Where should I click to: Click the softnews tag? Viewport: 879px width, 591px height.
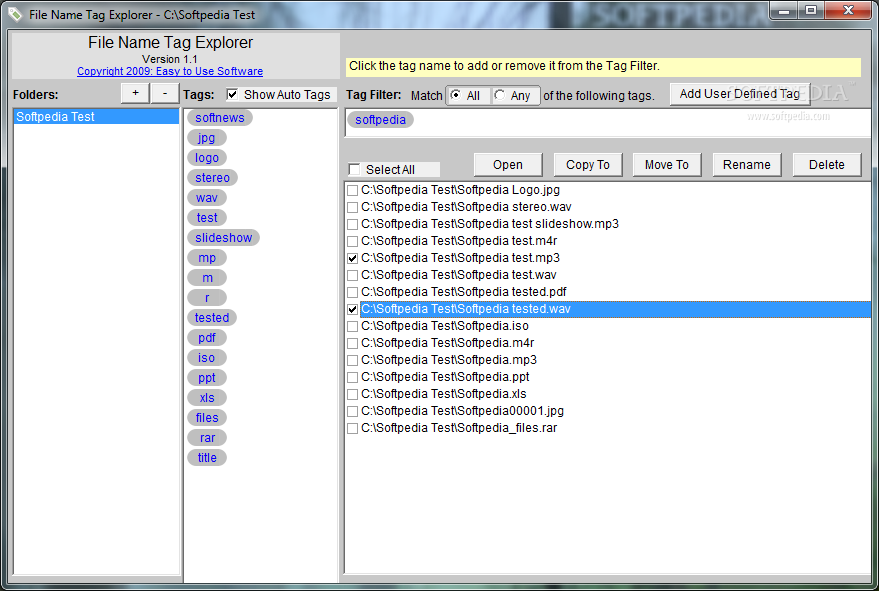click(220, 118)
